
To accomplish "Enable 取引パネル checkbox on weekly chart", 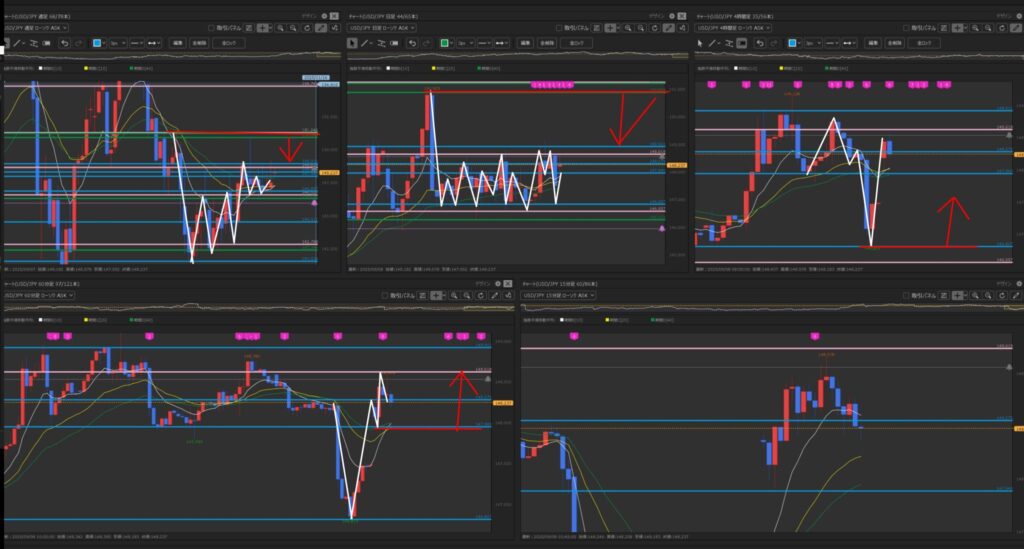I will 211,28.
